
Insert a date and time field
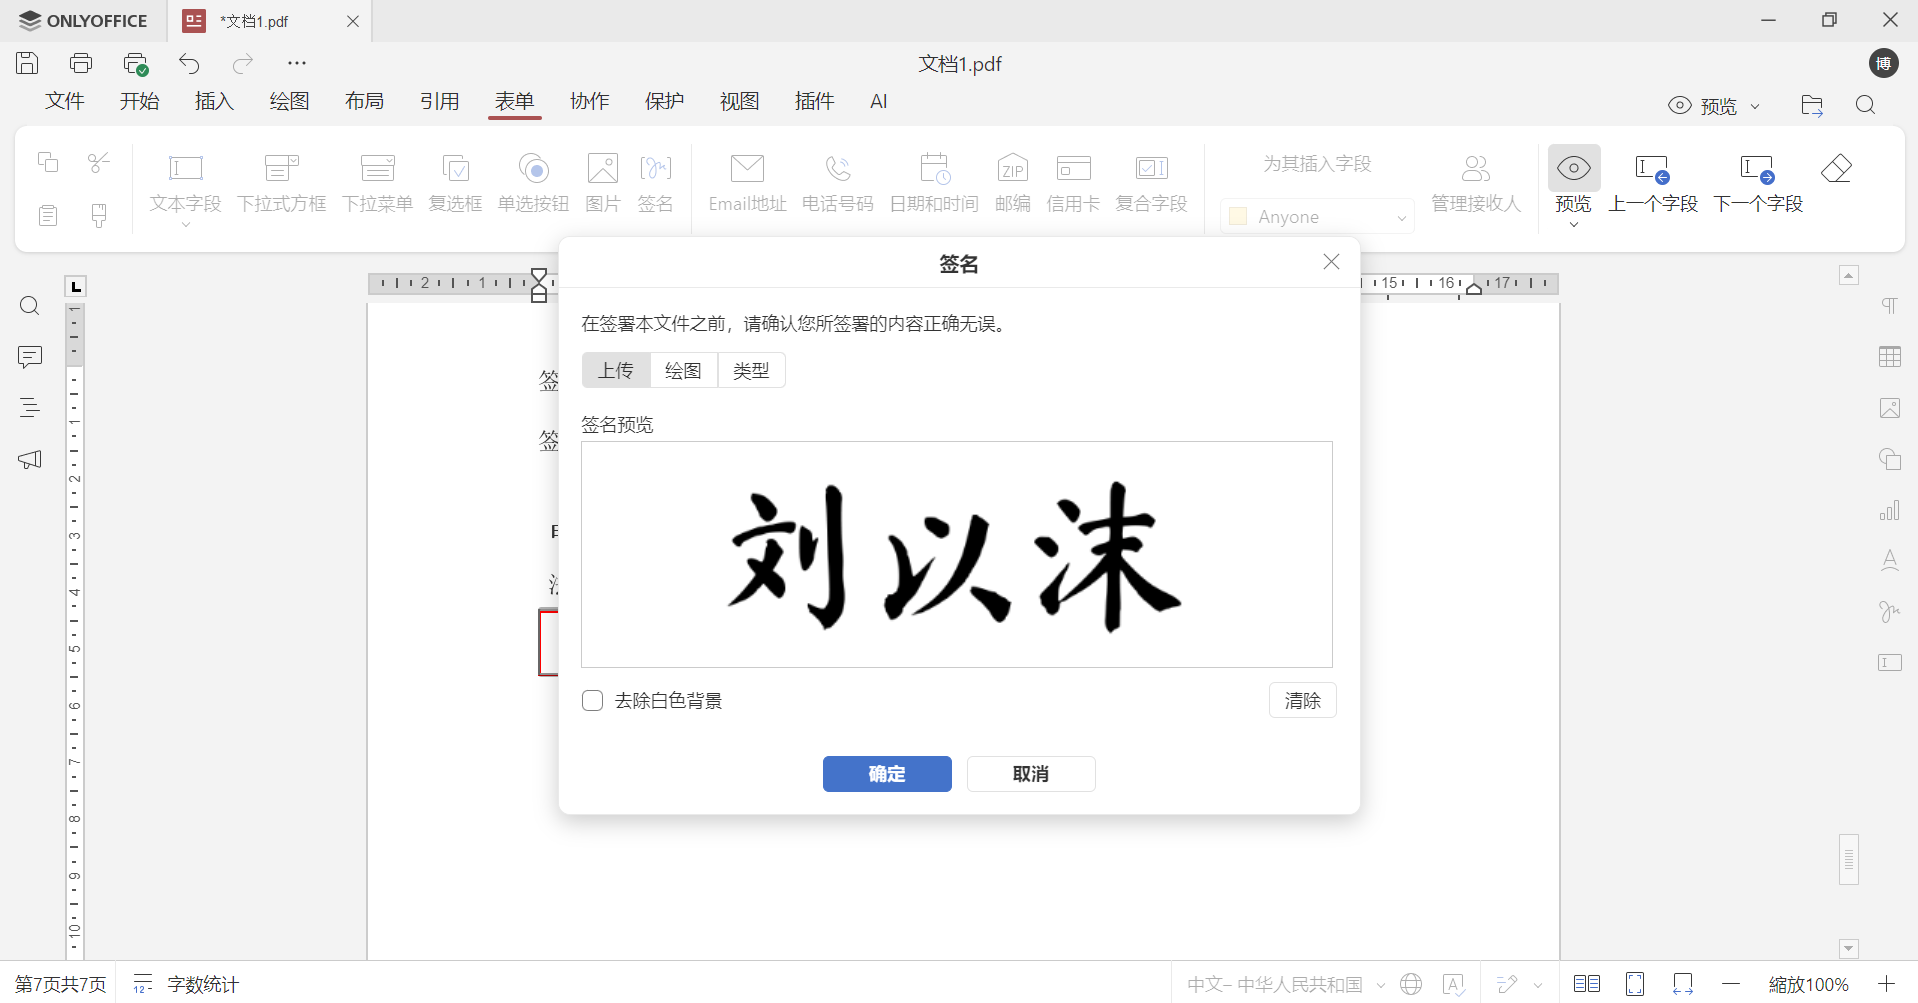(x=933, y=183)
